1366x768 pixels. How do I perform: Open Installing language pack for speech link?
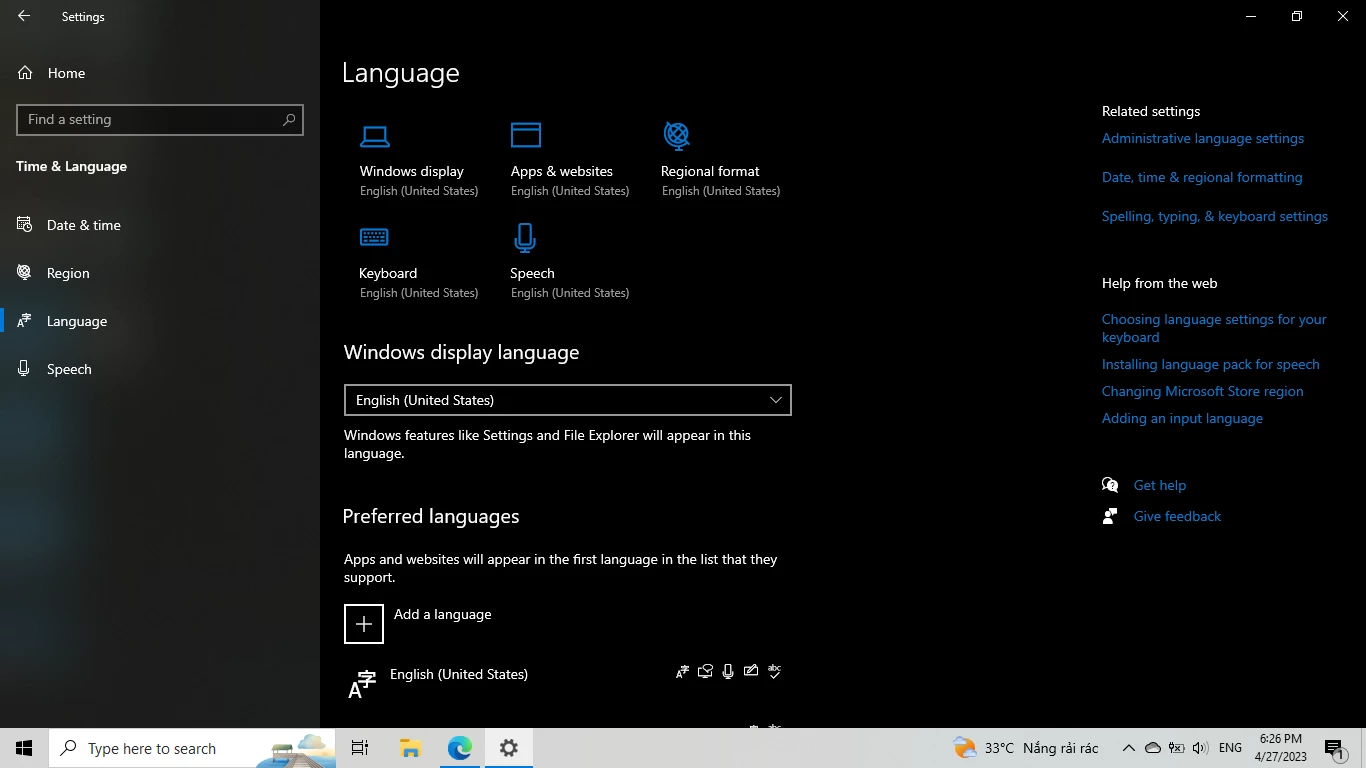(1210, 364)
